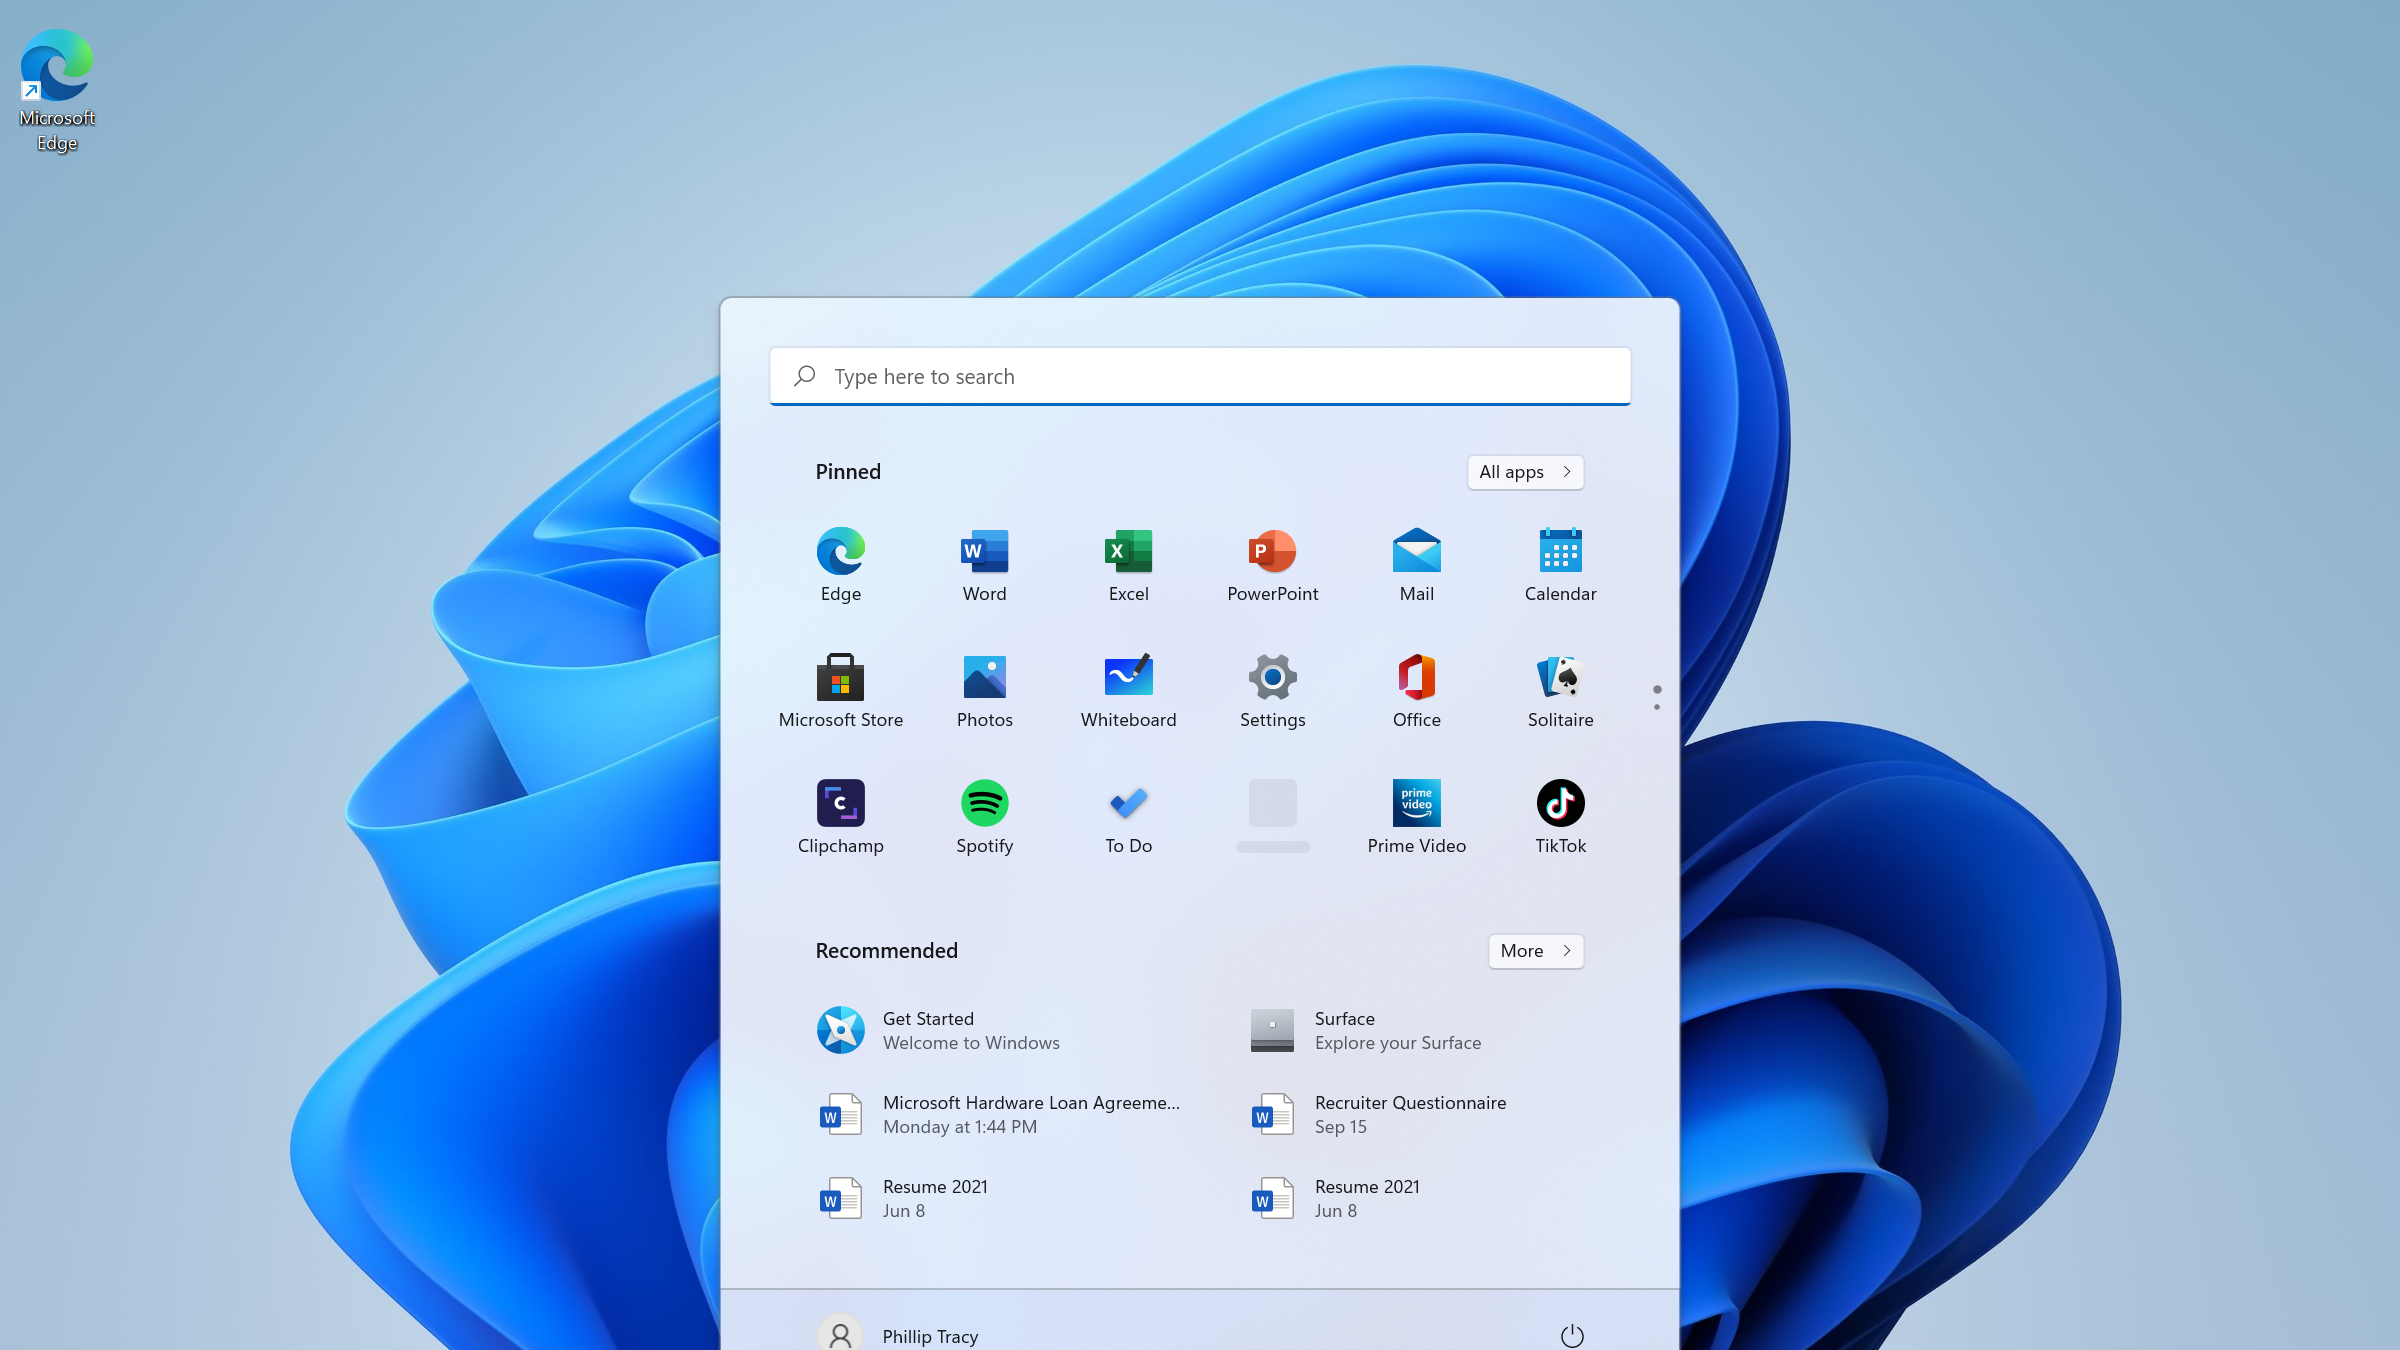Expand the All apps list

click(1524, 472)
